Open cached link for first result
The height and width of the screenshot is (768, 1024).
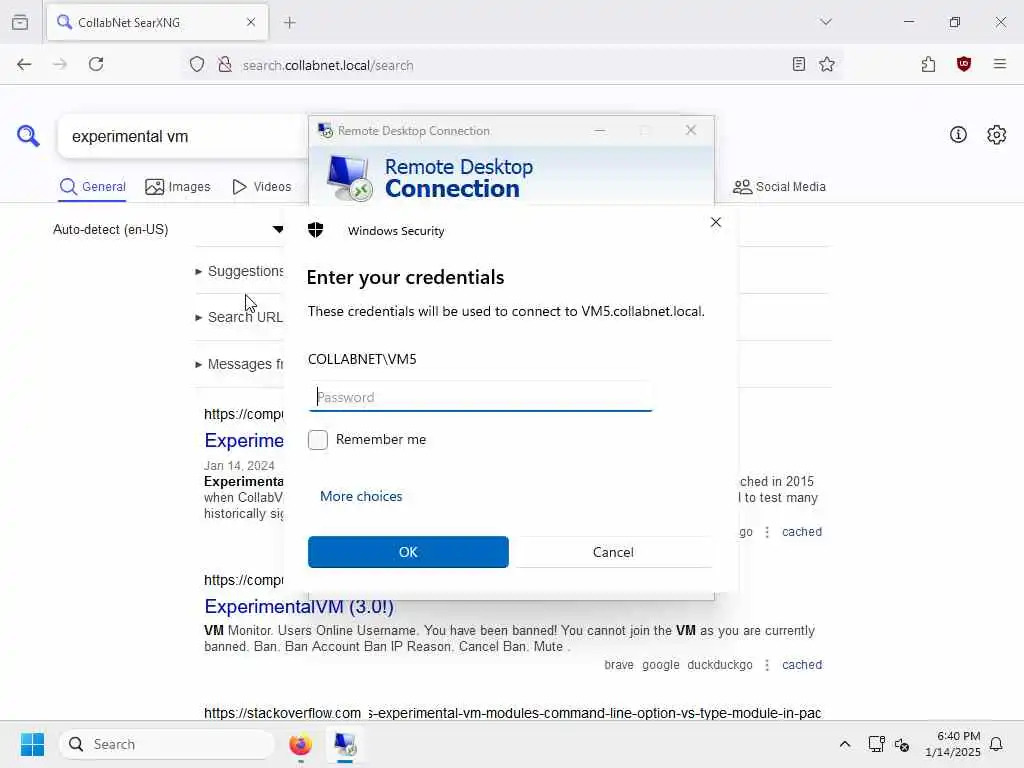pos(802,532)
